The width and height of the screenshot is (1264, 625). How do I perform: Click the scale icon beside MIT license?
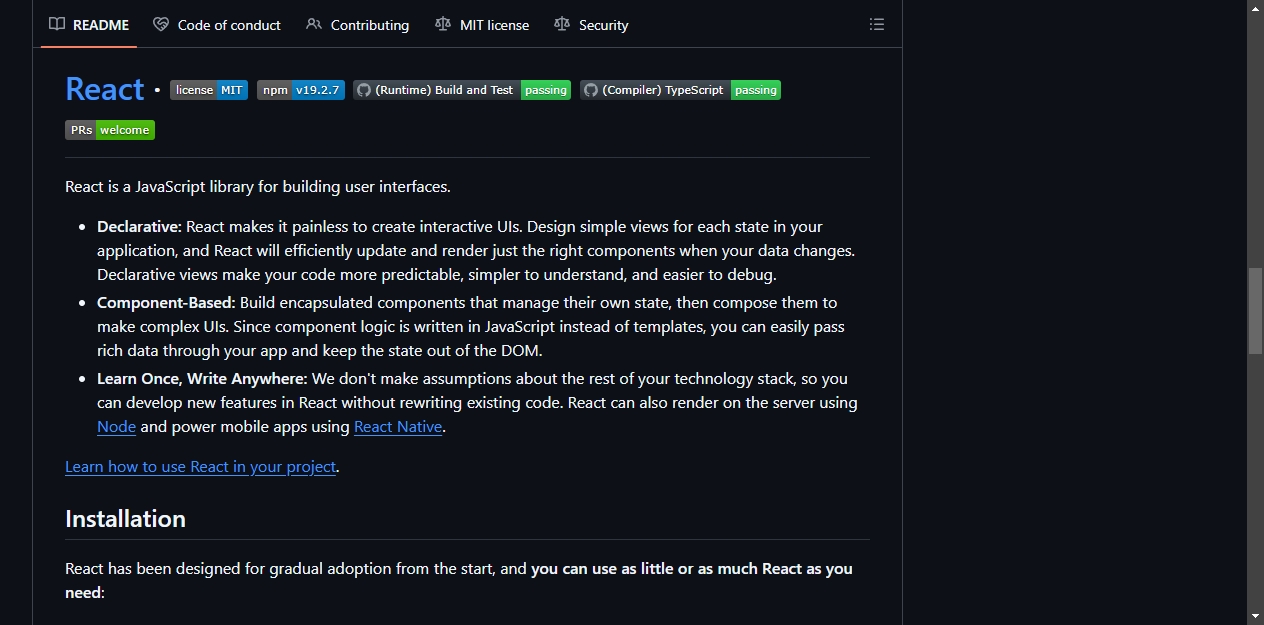point(443,24)
